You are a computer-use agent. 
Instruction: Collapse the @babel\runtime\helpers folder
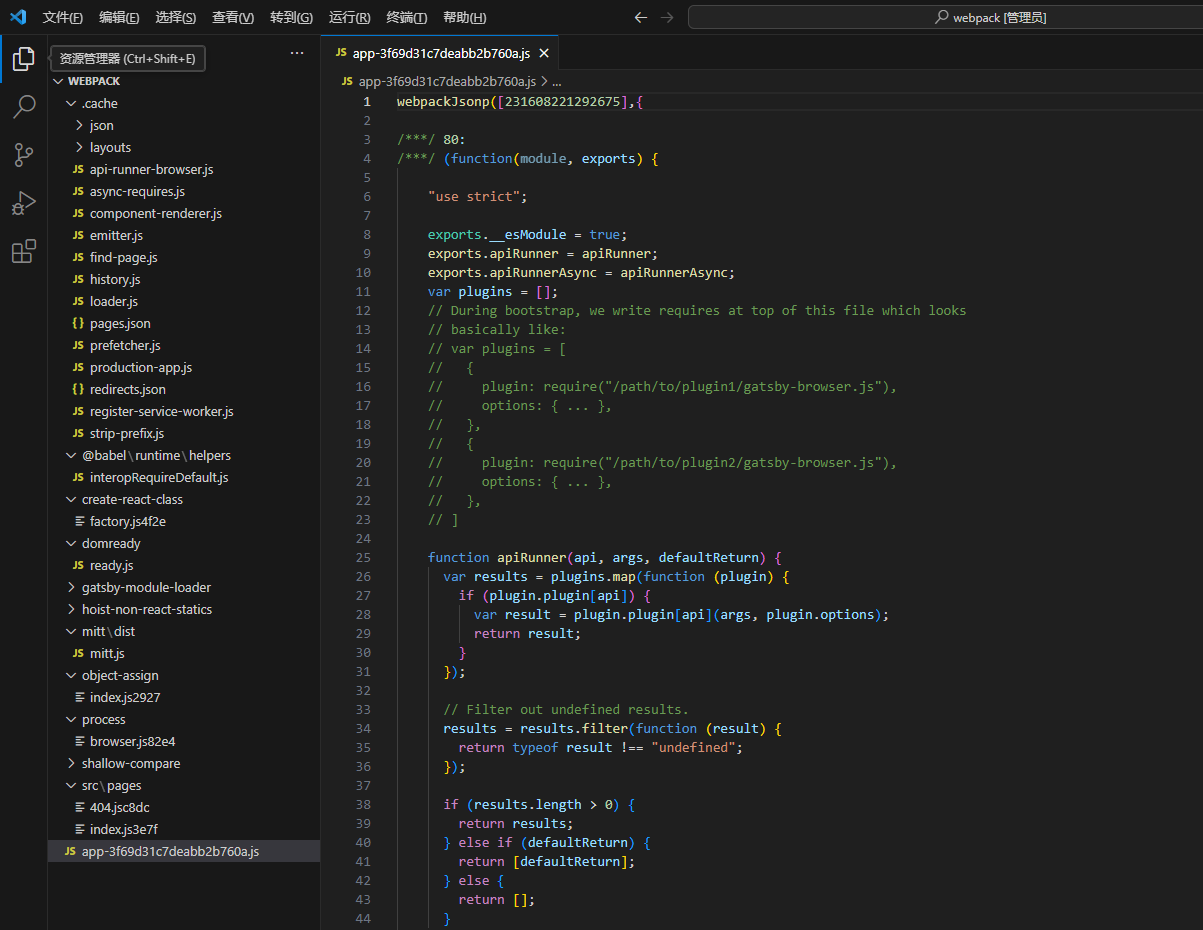[184, 455]
